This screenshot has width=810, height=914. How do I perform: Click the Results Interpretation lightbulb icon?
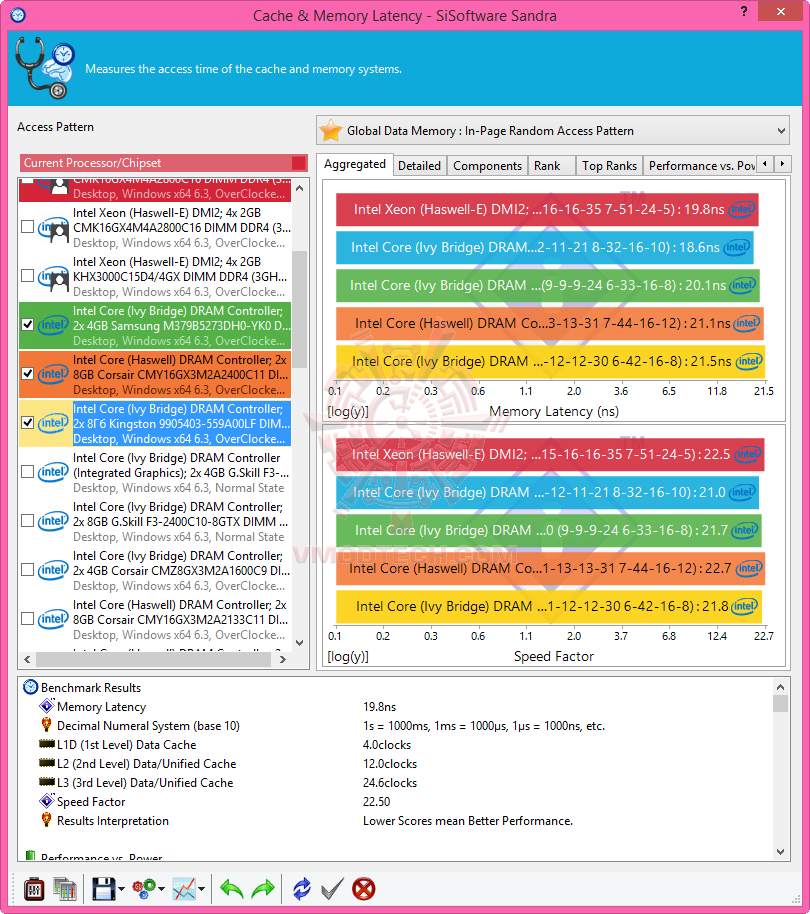pos(47,820)
